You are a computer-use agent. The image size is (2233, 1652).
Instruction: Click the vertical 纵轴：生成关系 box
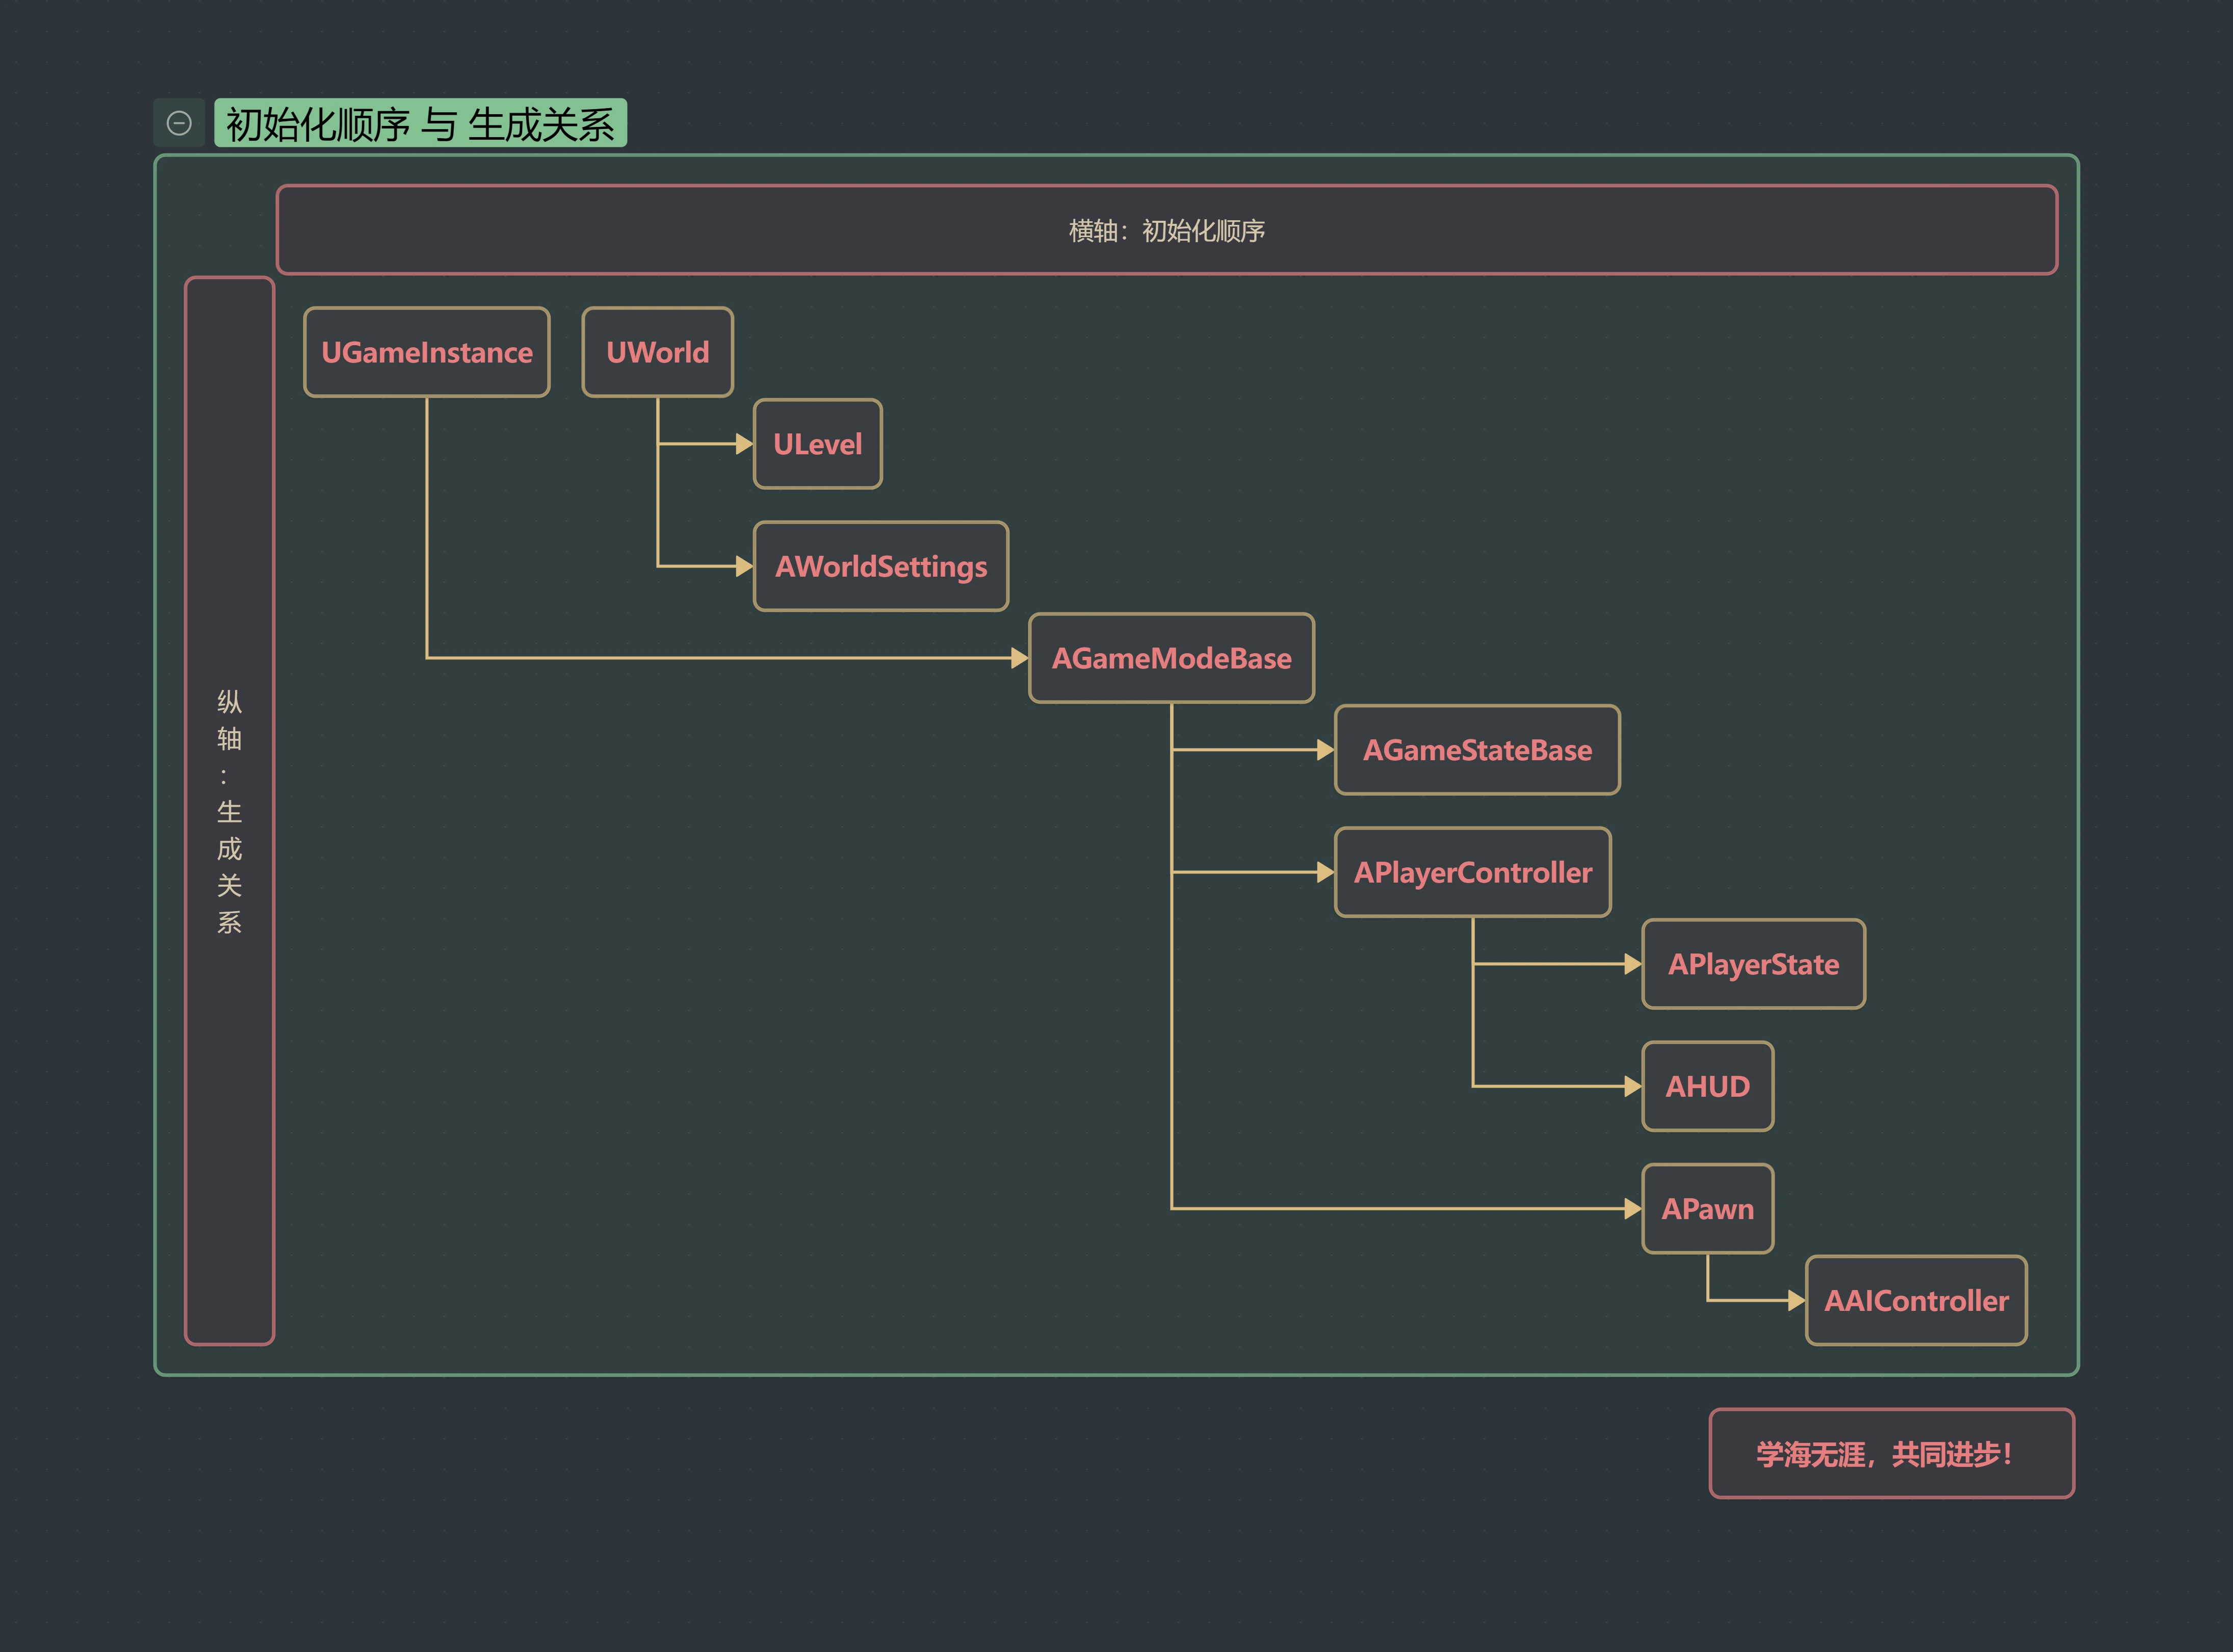pos(229,810)
